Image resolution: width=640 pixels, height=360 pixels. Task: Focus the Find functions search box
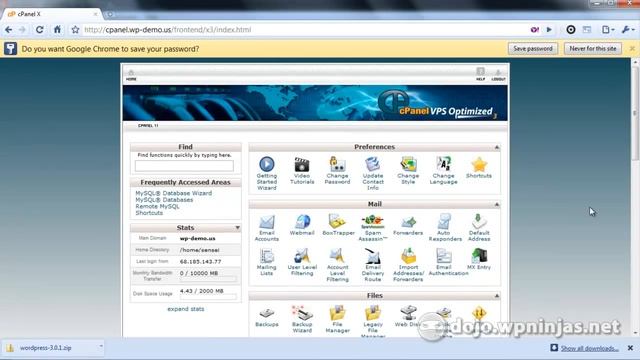click(x=184, y=166)
